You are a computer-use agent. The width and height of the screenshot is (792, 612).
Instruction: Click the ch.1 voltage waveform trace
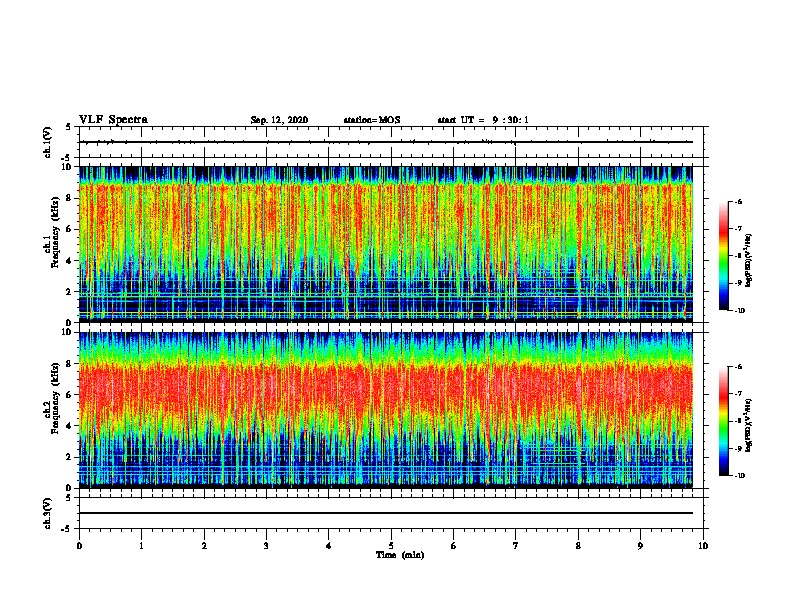[x=386, y=142]
